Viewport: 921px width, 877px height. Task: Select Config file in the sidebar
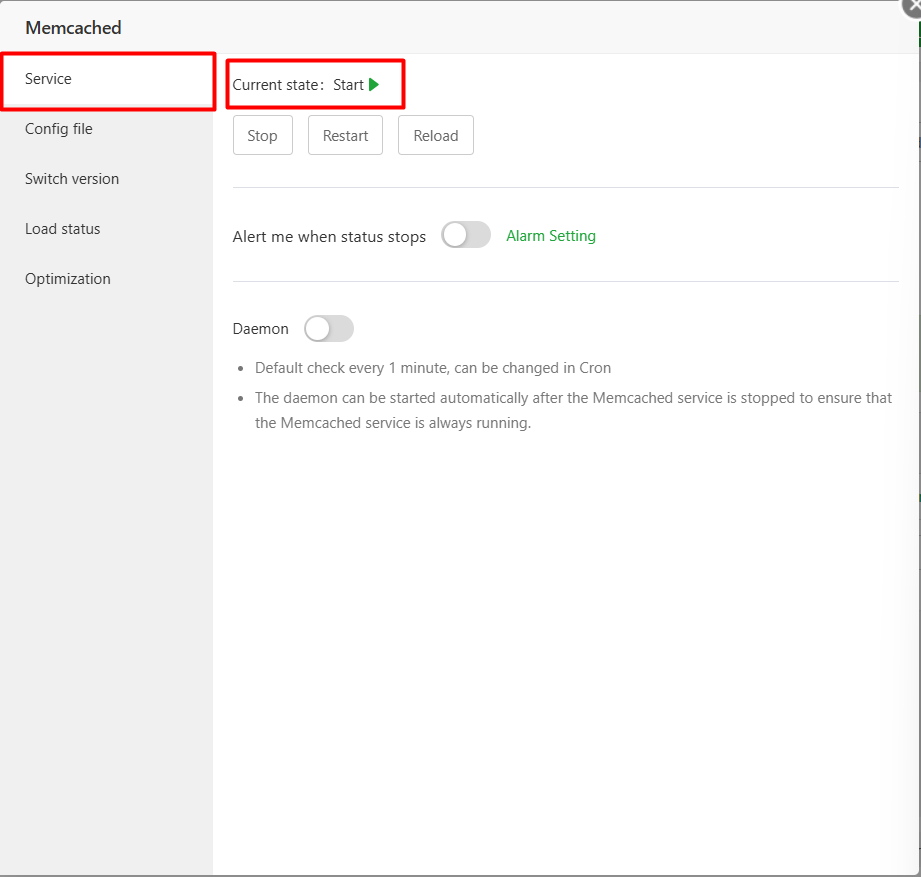(57, 128)
